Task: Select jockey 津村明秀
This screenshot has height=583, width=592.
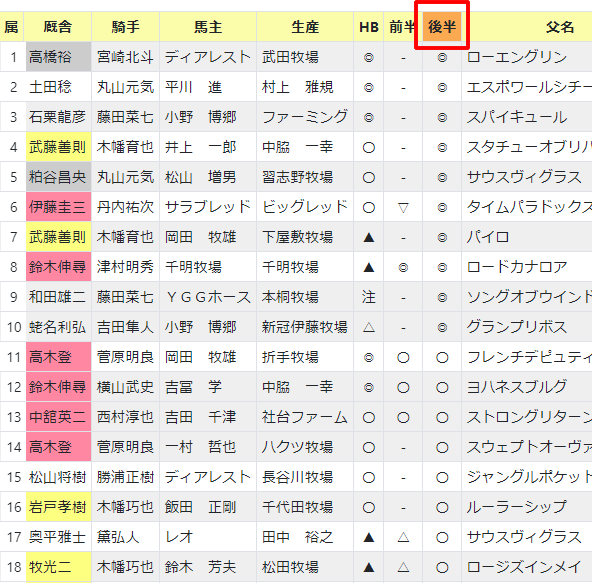Action: [125, 267]
